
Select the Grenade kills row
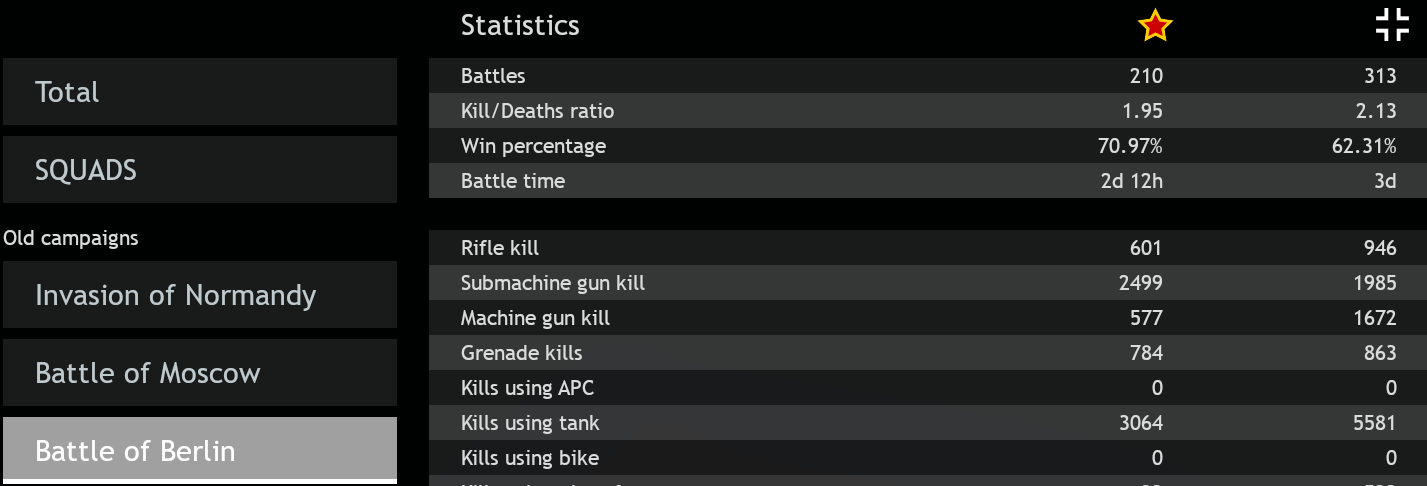928,352
